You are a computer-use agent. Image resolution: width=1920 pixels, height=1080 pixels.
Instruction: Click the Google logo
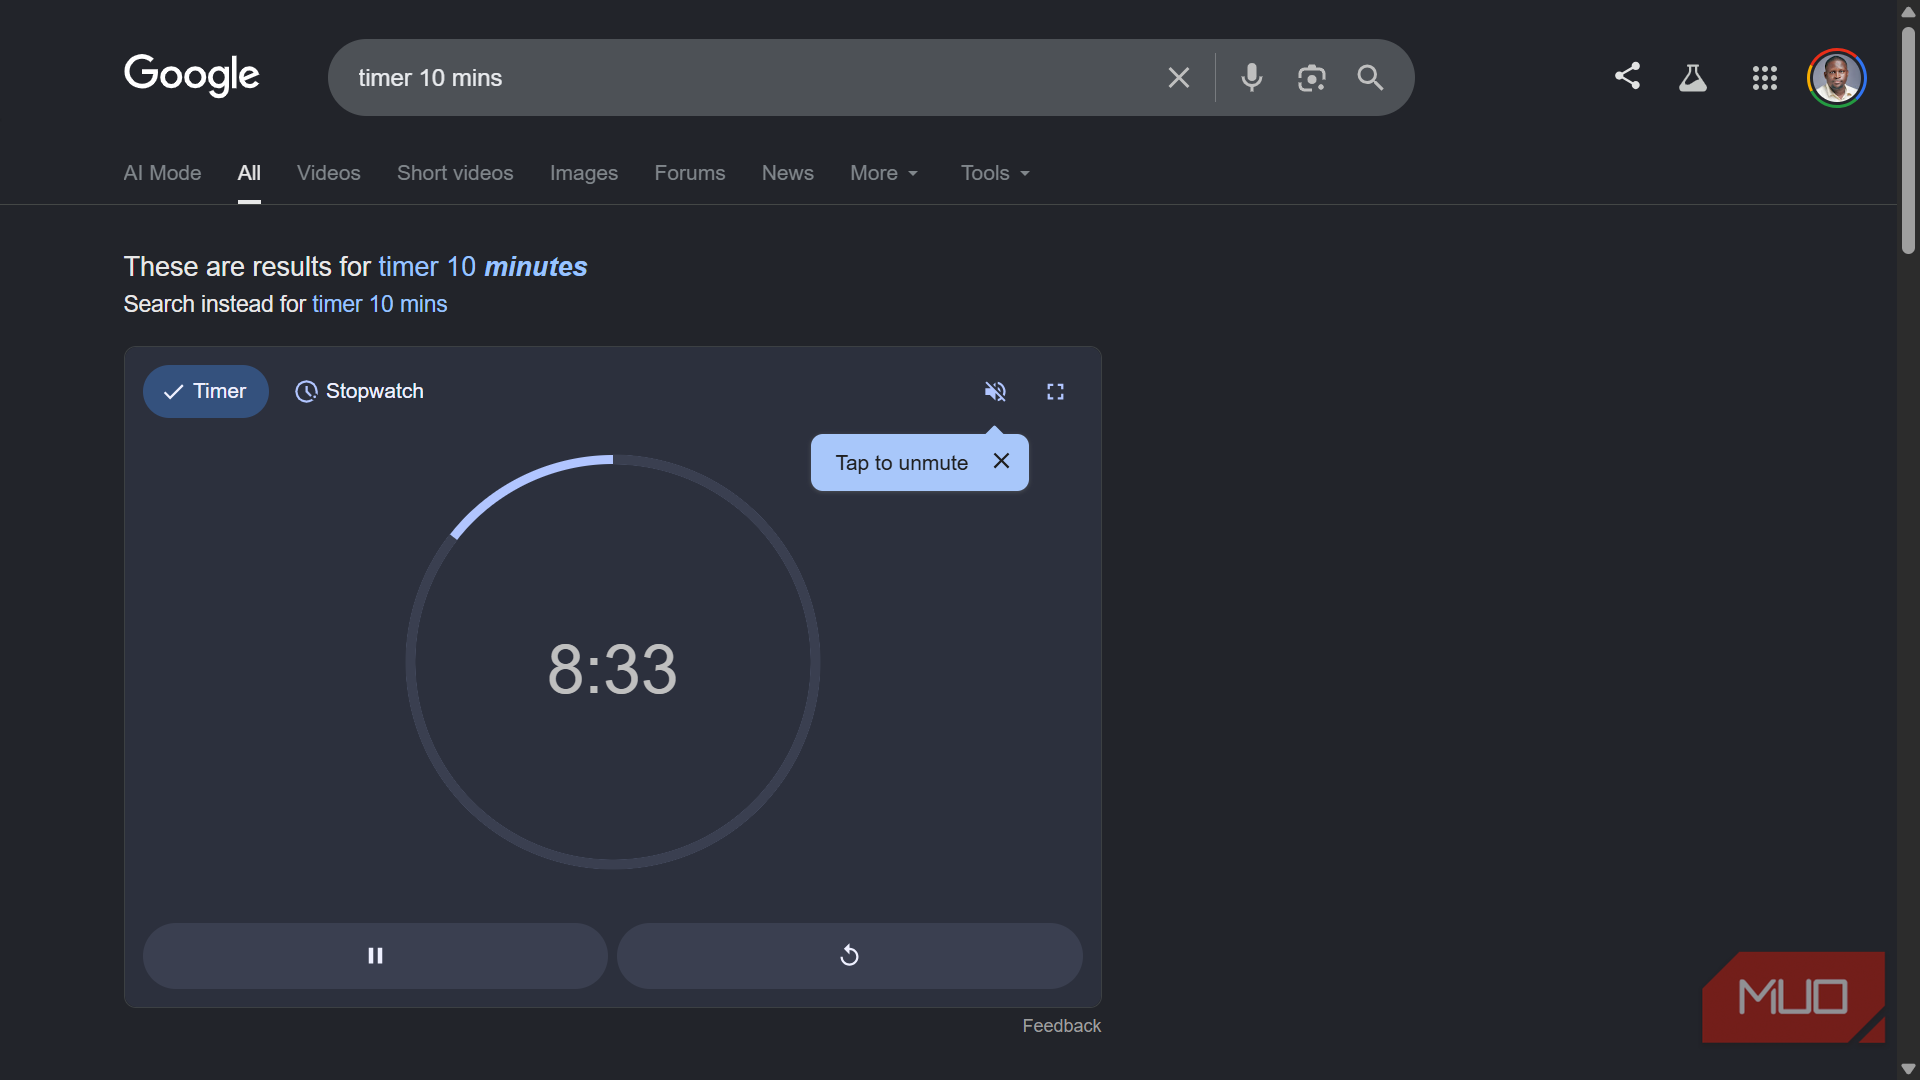191,76
